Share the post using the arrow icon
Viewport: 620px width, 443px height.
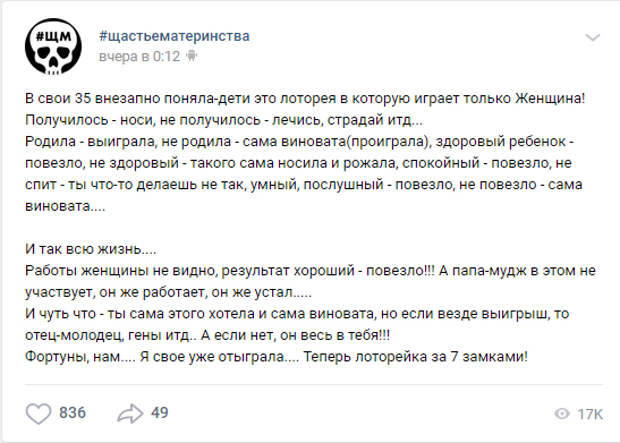point(130,413)
